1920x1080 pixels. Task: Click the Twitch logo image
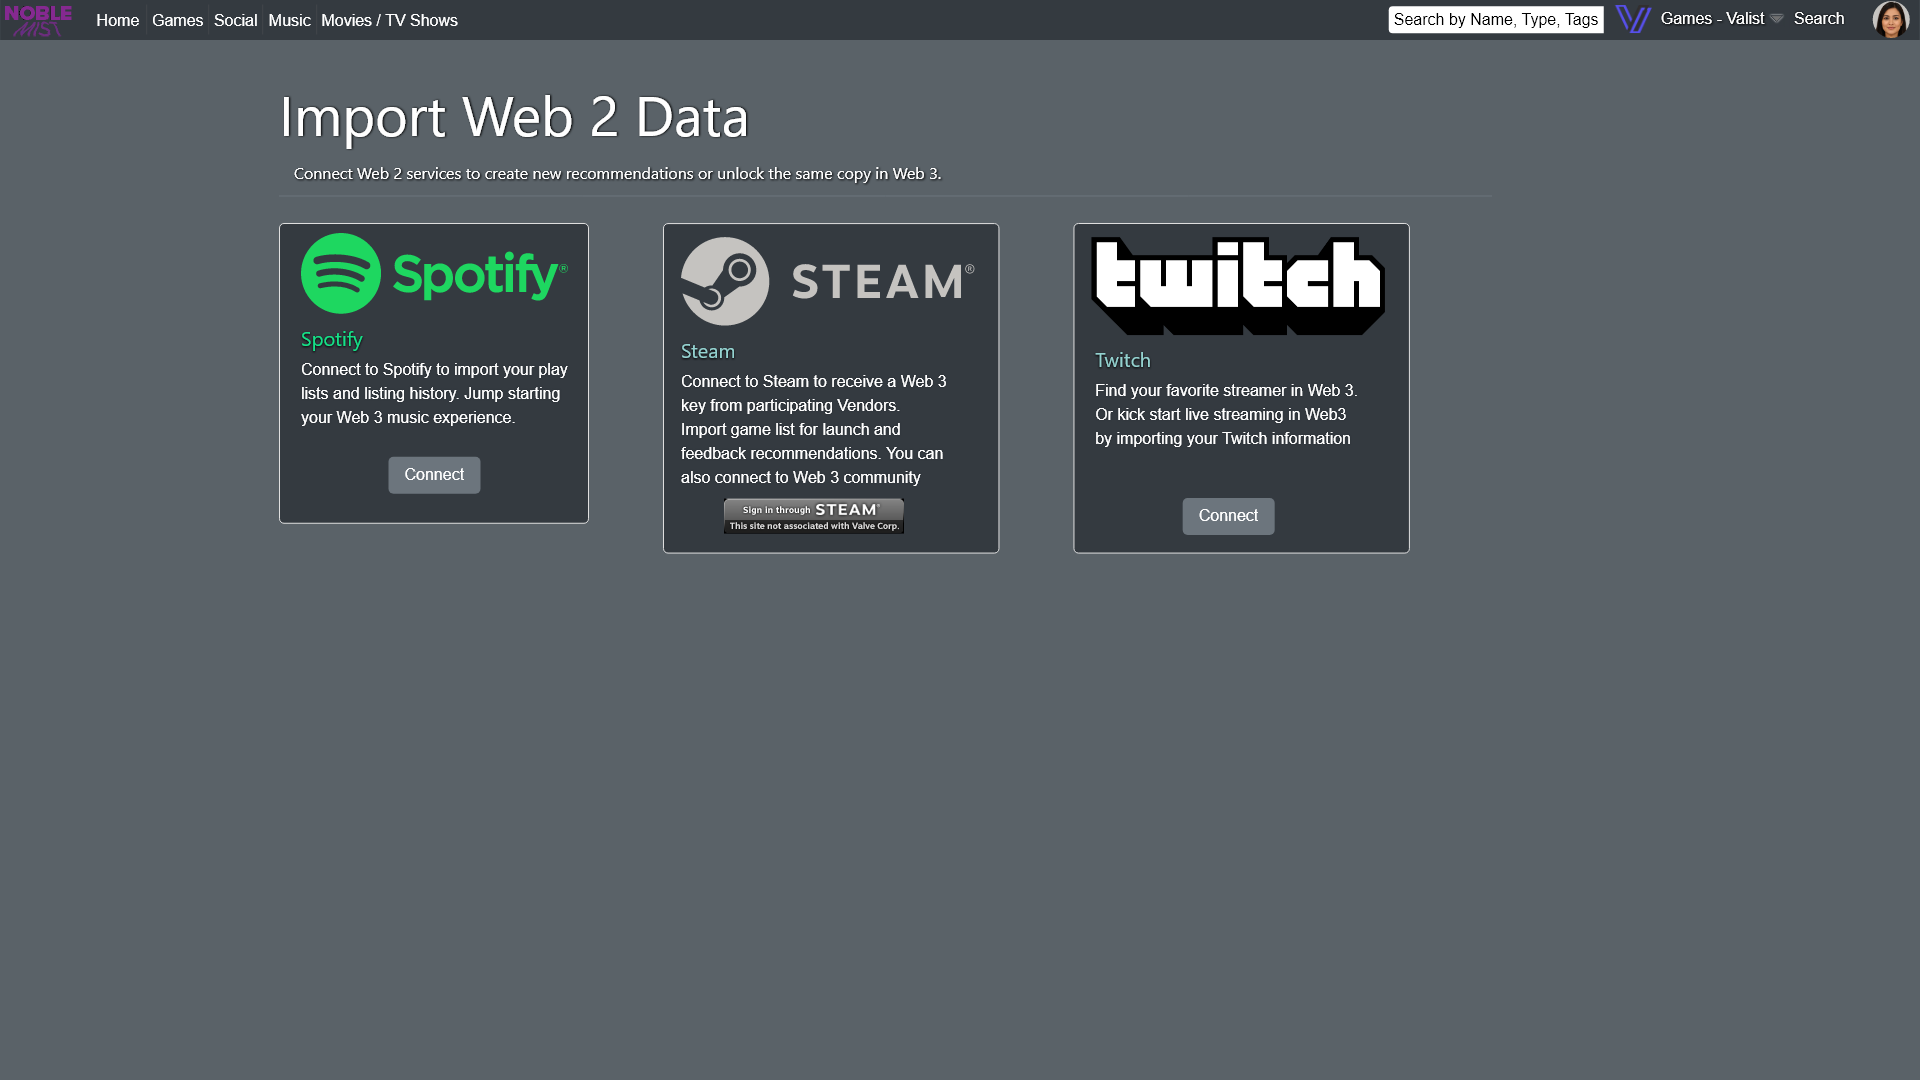(x=1238, y=286)
